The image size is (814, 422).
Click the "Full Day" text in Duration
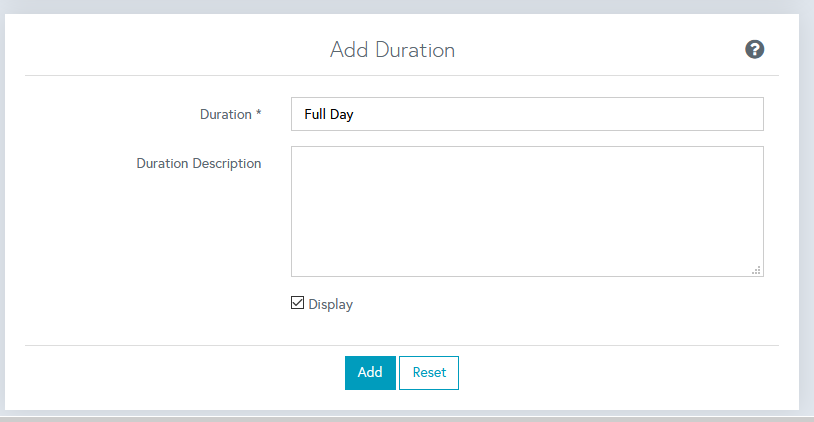[x=329, y=114]
